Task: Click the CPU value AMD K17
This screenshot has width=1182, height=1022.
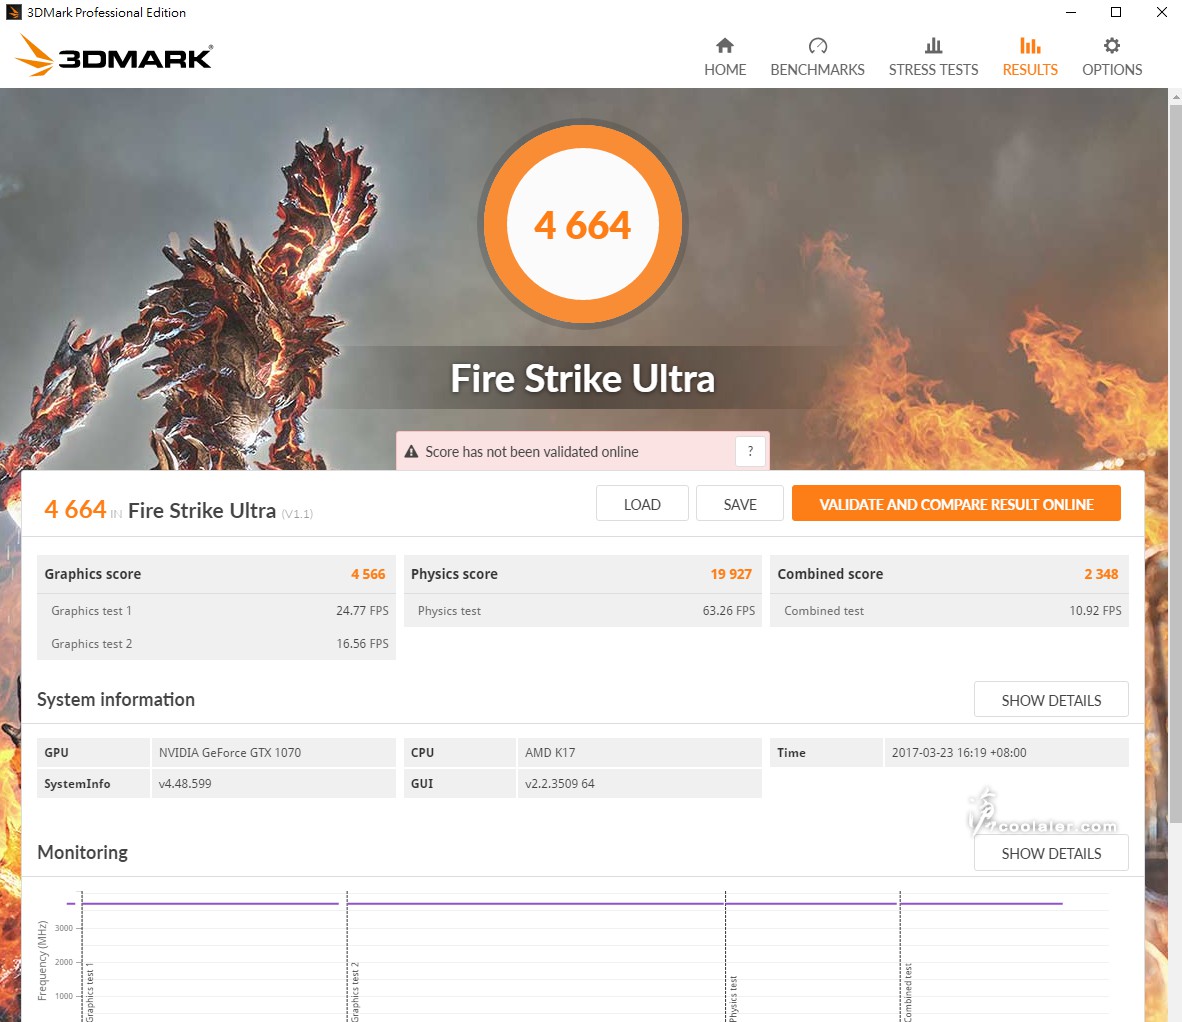Action: (550, 752)
